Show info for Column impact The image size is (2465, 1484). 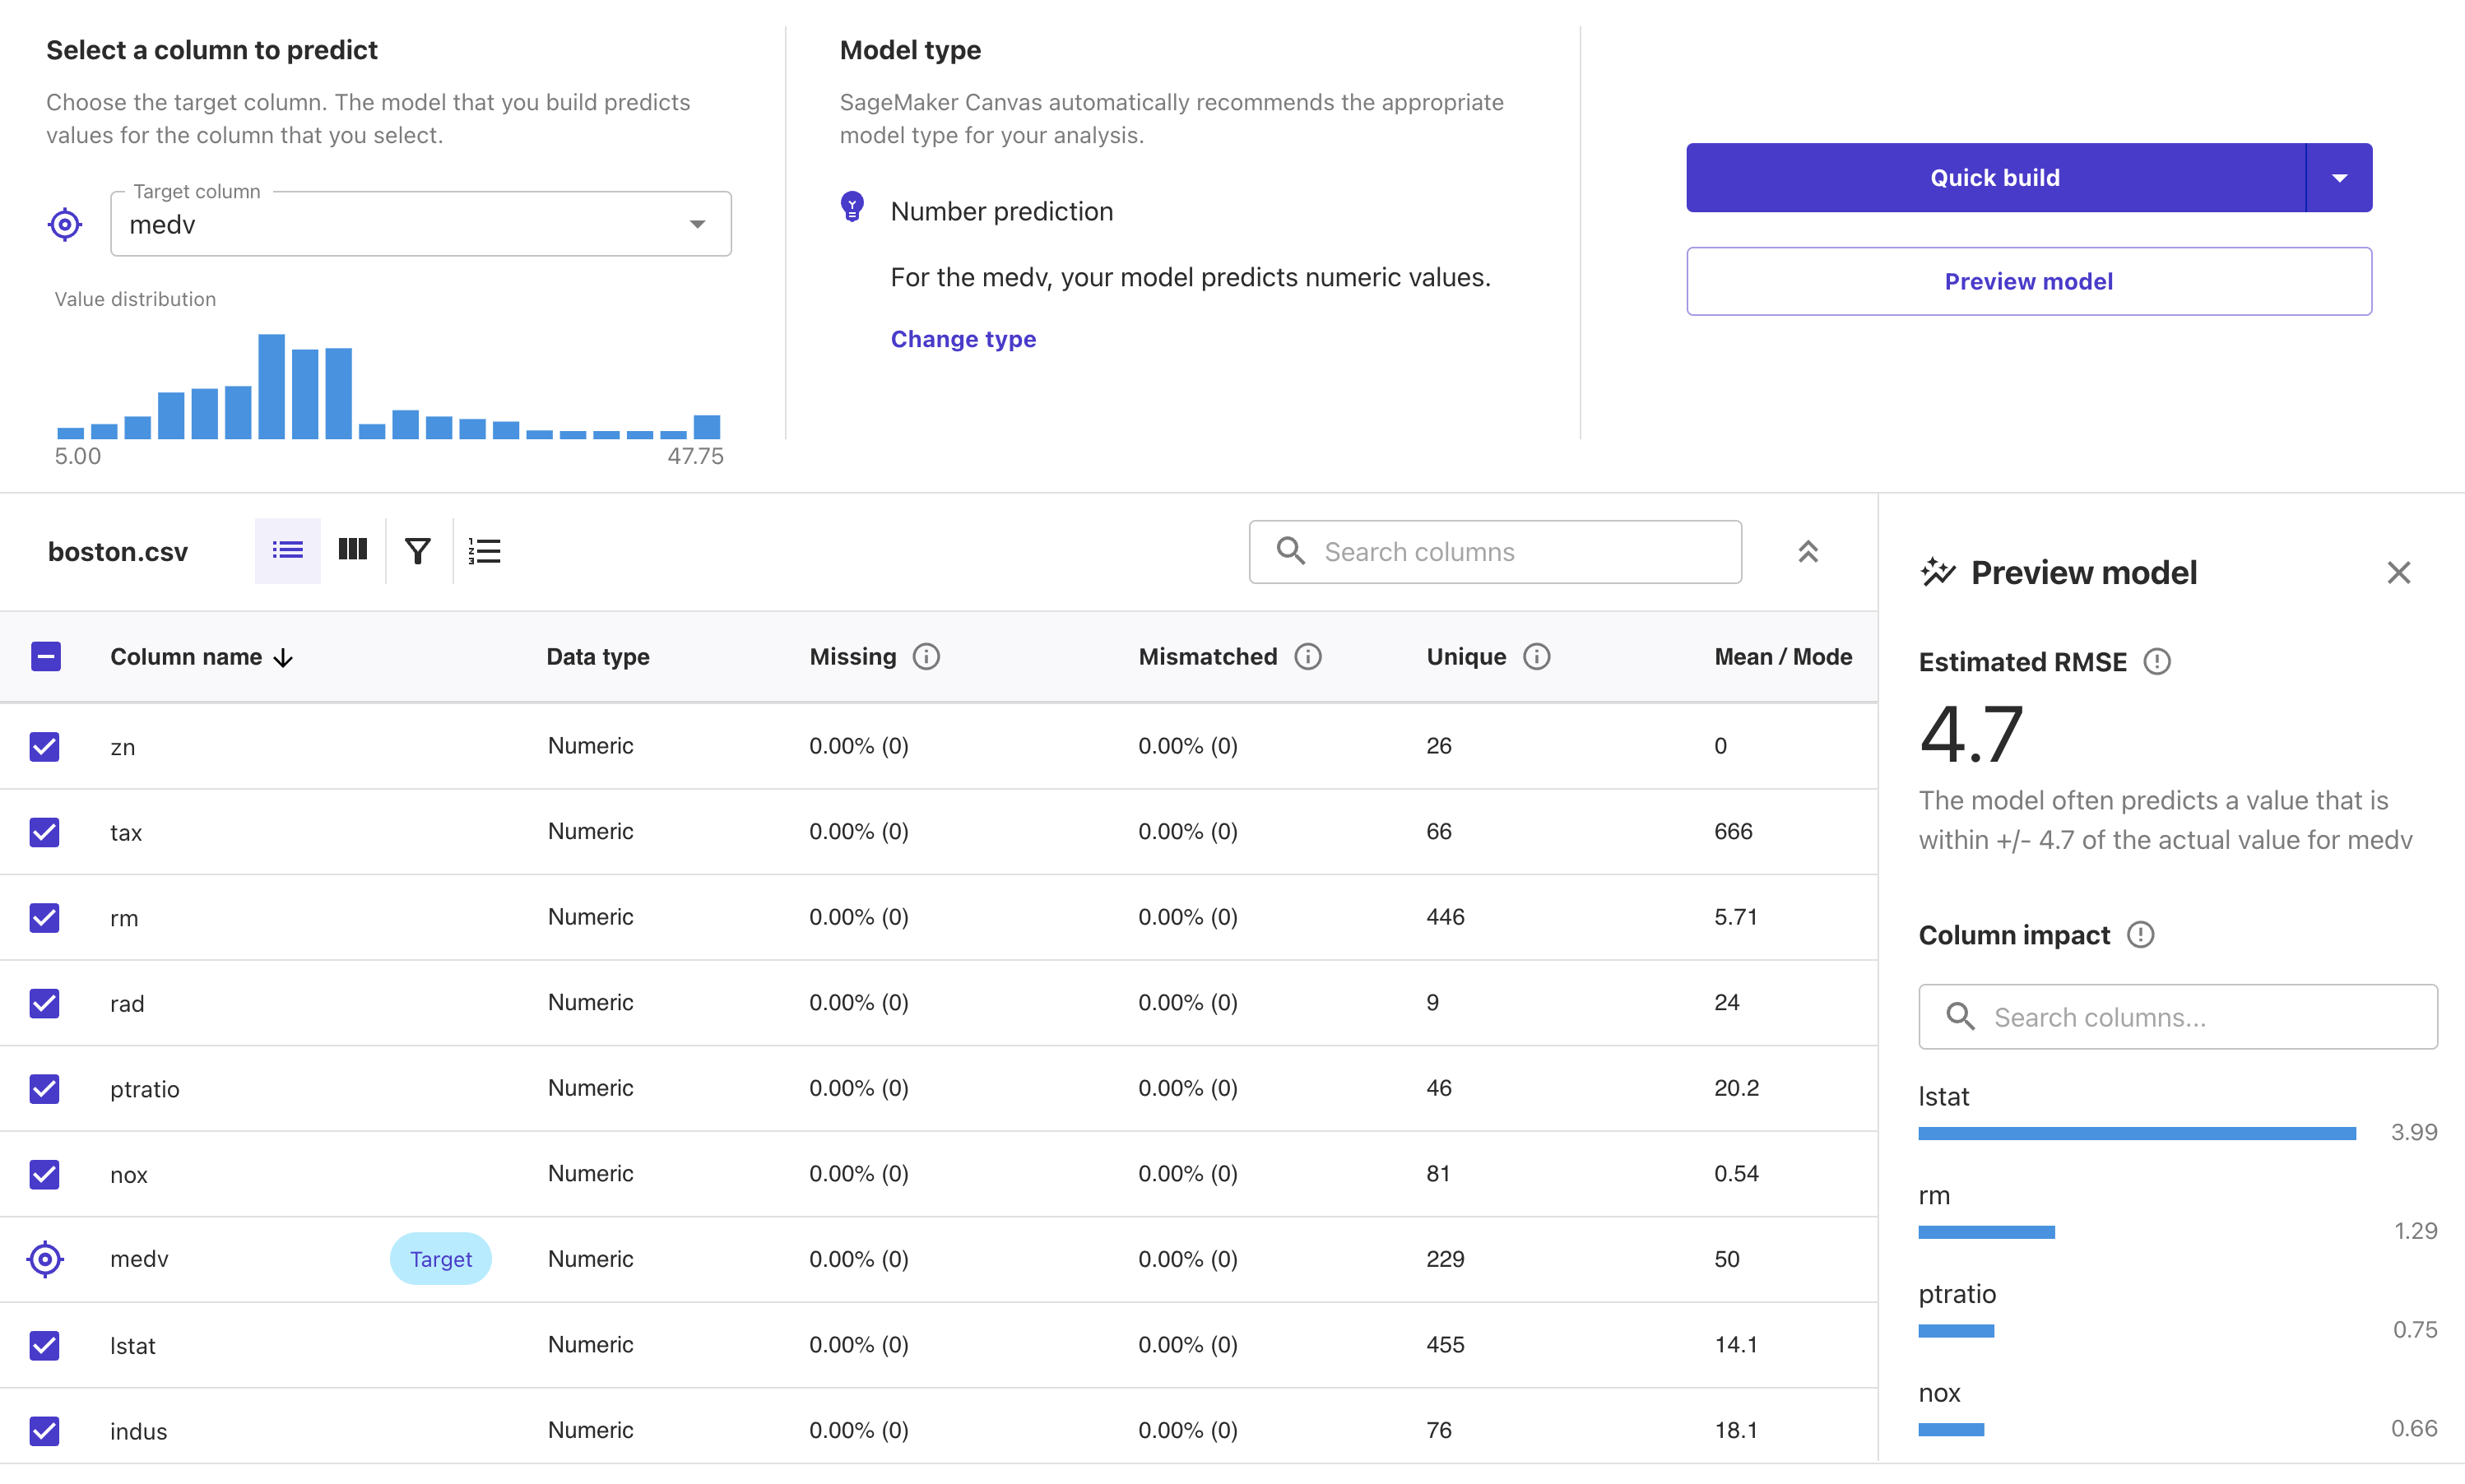[2140, 935]
